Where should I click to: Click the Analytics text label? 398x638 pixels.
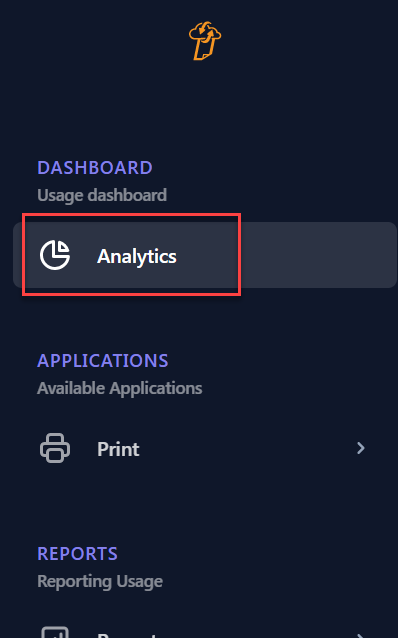click(137, 256)
